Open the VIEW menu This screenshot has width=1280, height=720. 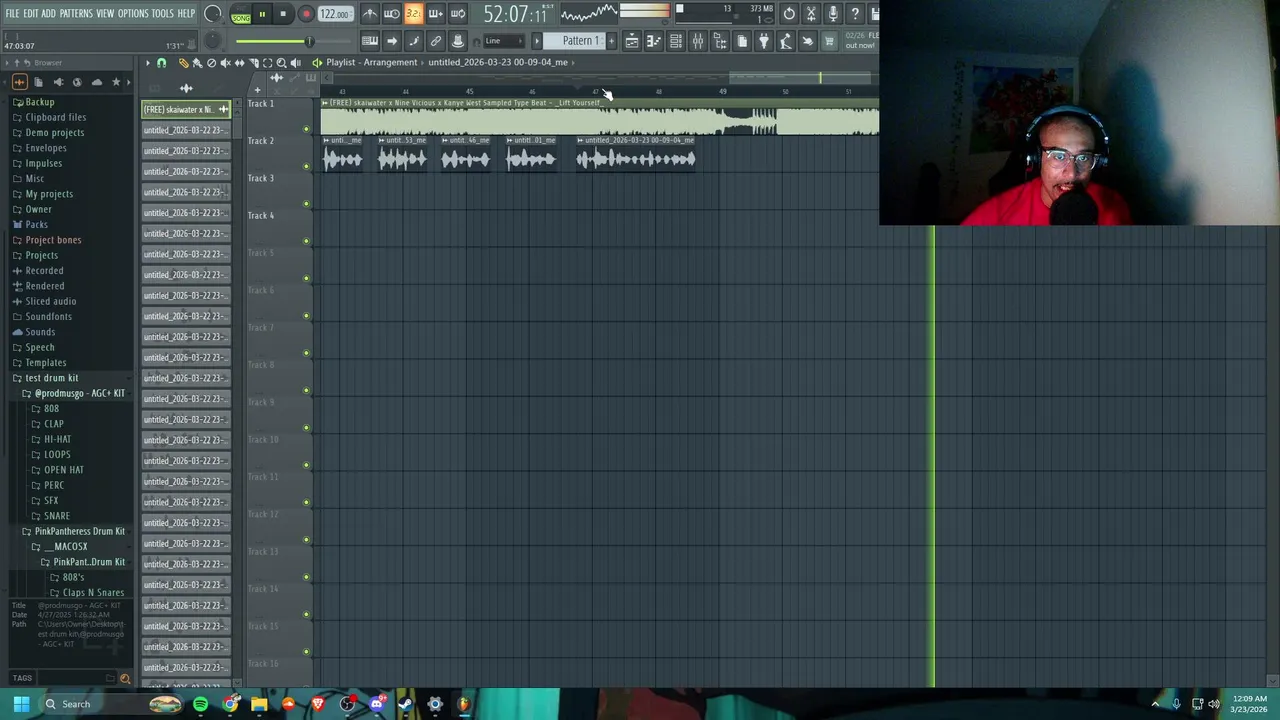(105, 13)
